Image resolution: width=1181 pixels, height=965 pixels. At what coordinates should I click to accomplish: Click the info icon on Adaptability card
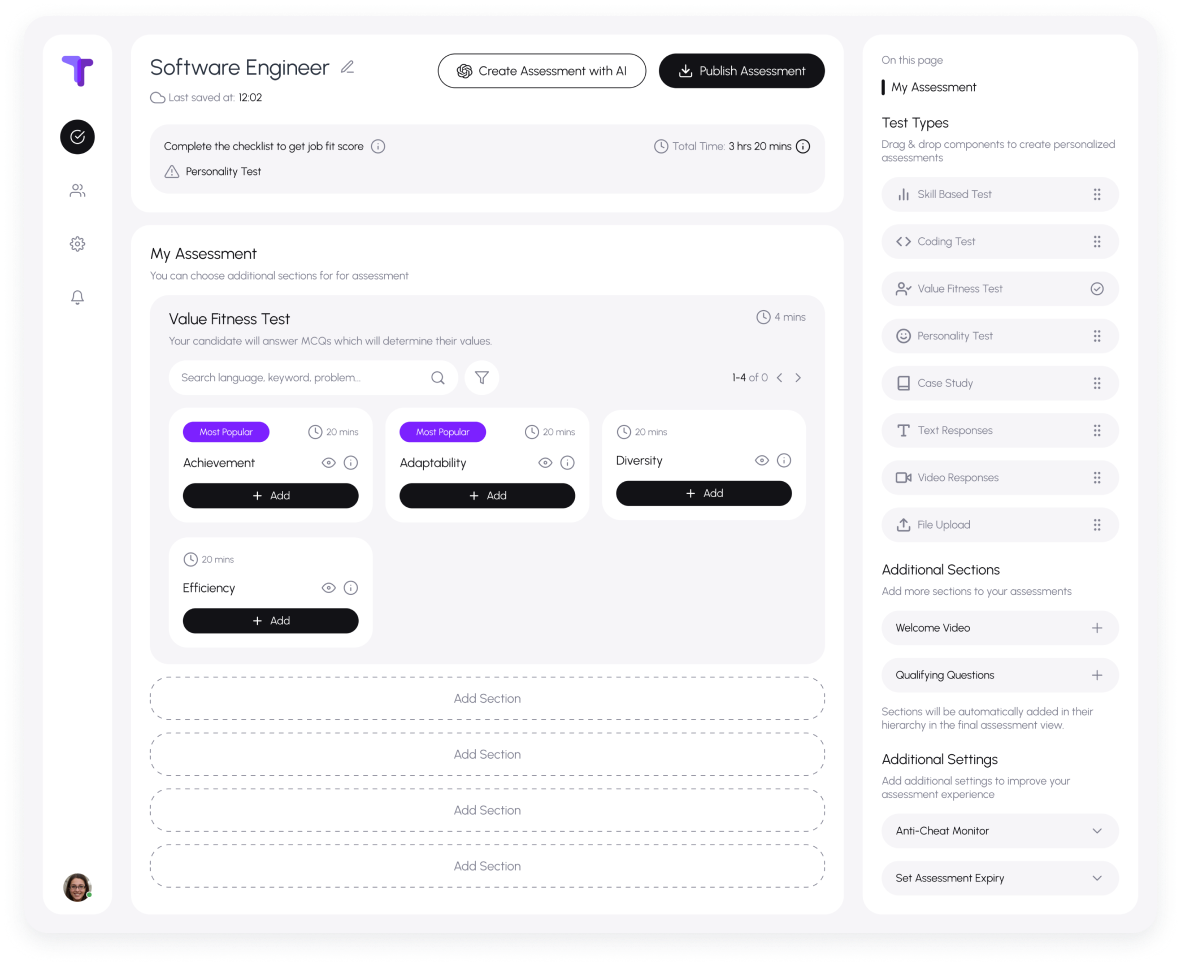pos(567,463)
